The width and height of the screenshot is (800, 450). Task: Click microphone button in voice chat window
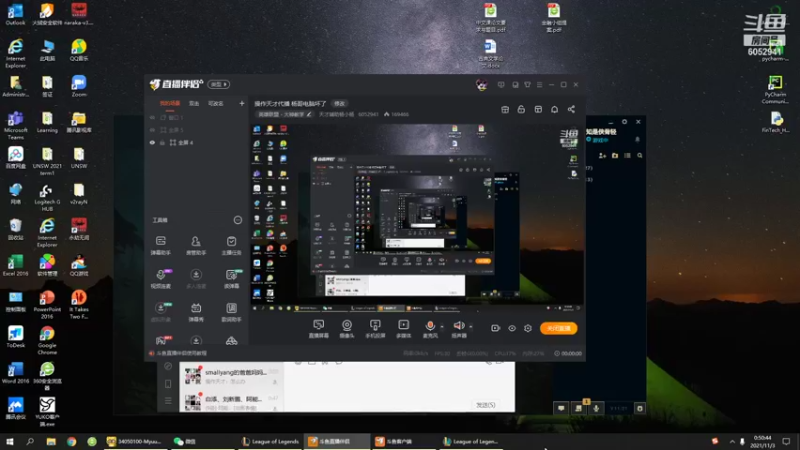coord(595,408)
